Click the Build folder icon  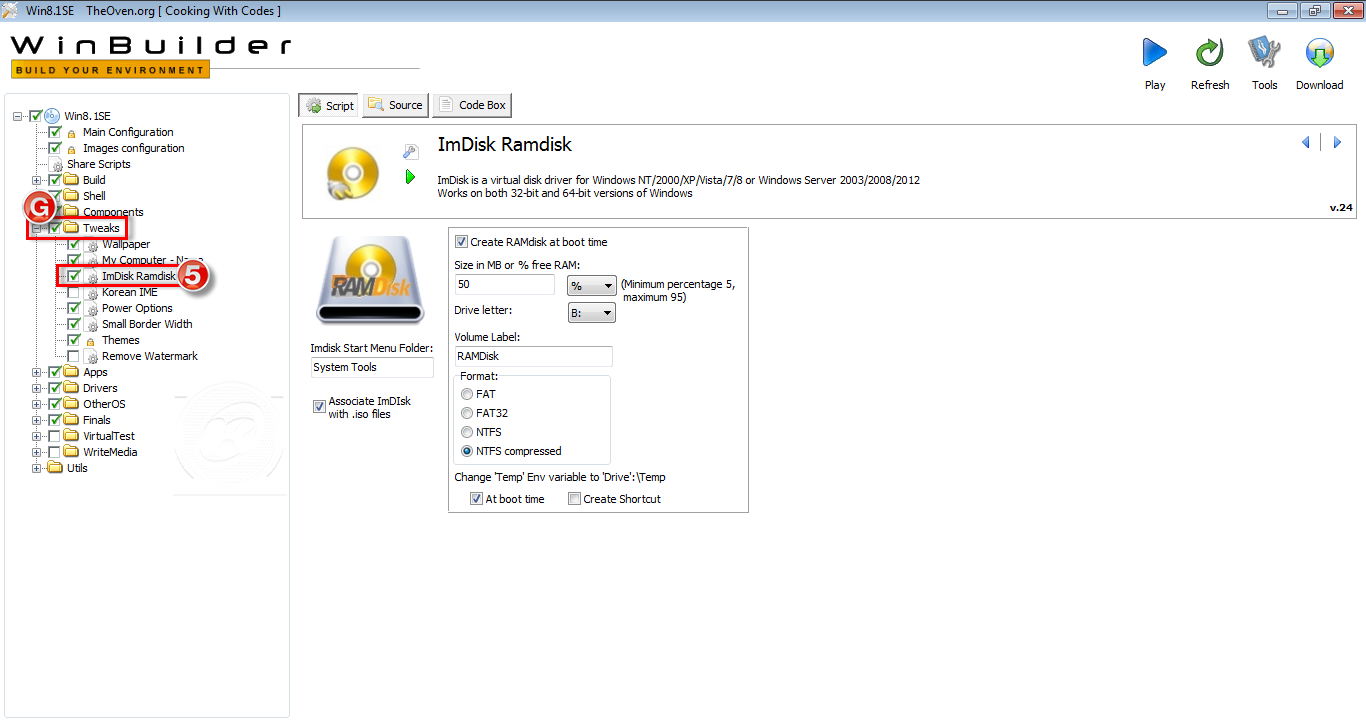point(72,180)
